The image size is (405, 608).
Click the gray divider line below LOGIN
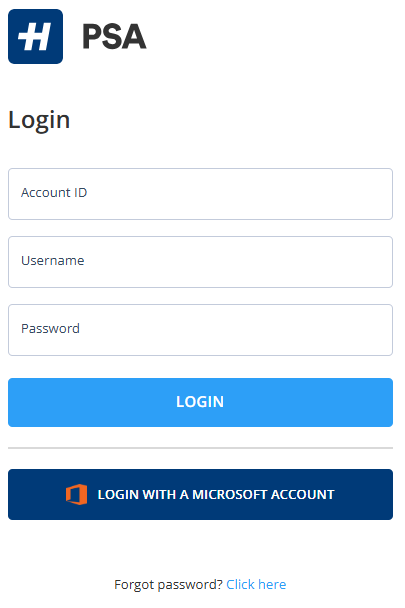point(200,448)
